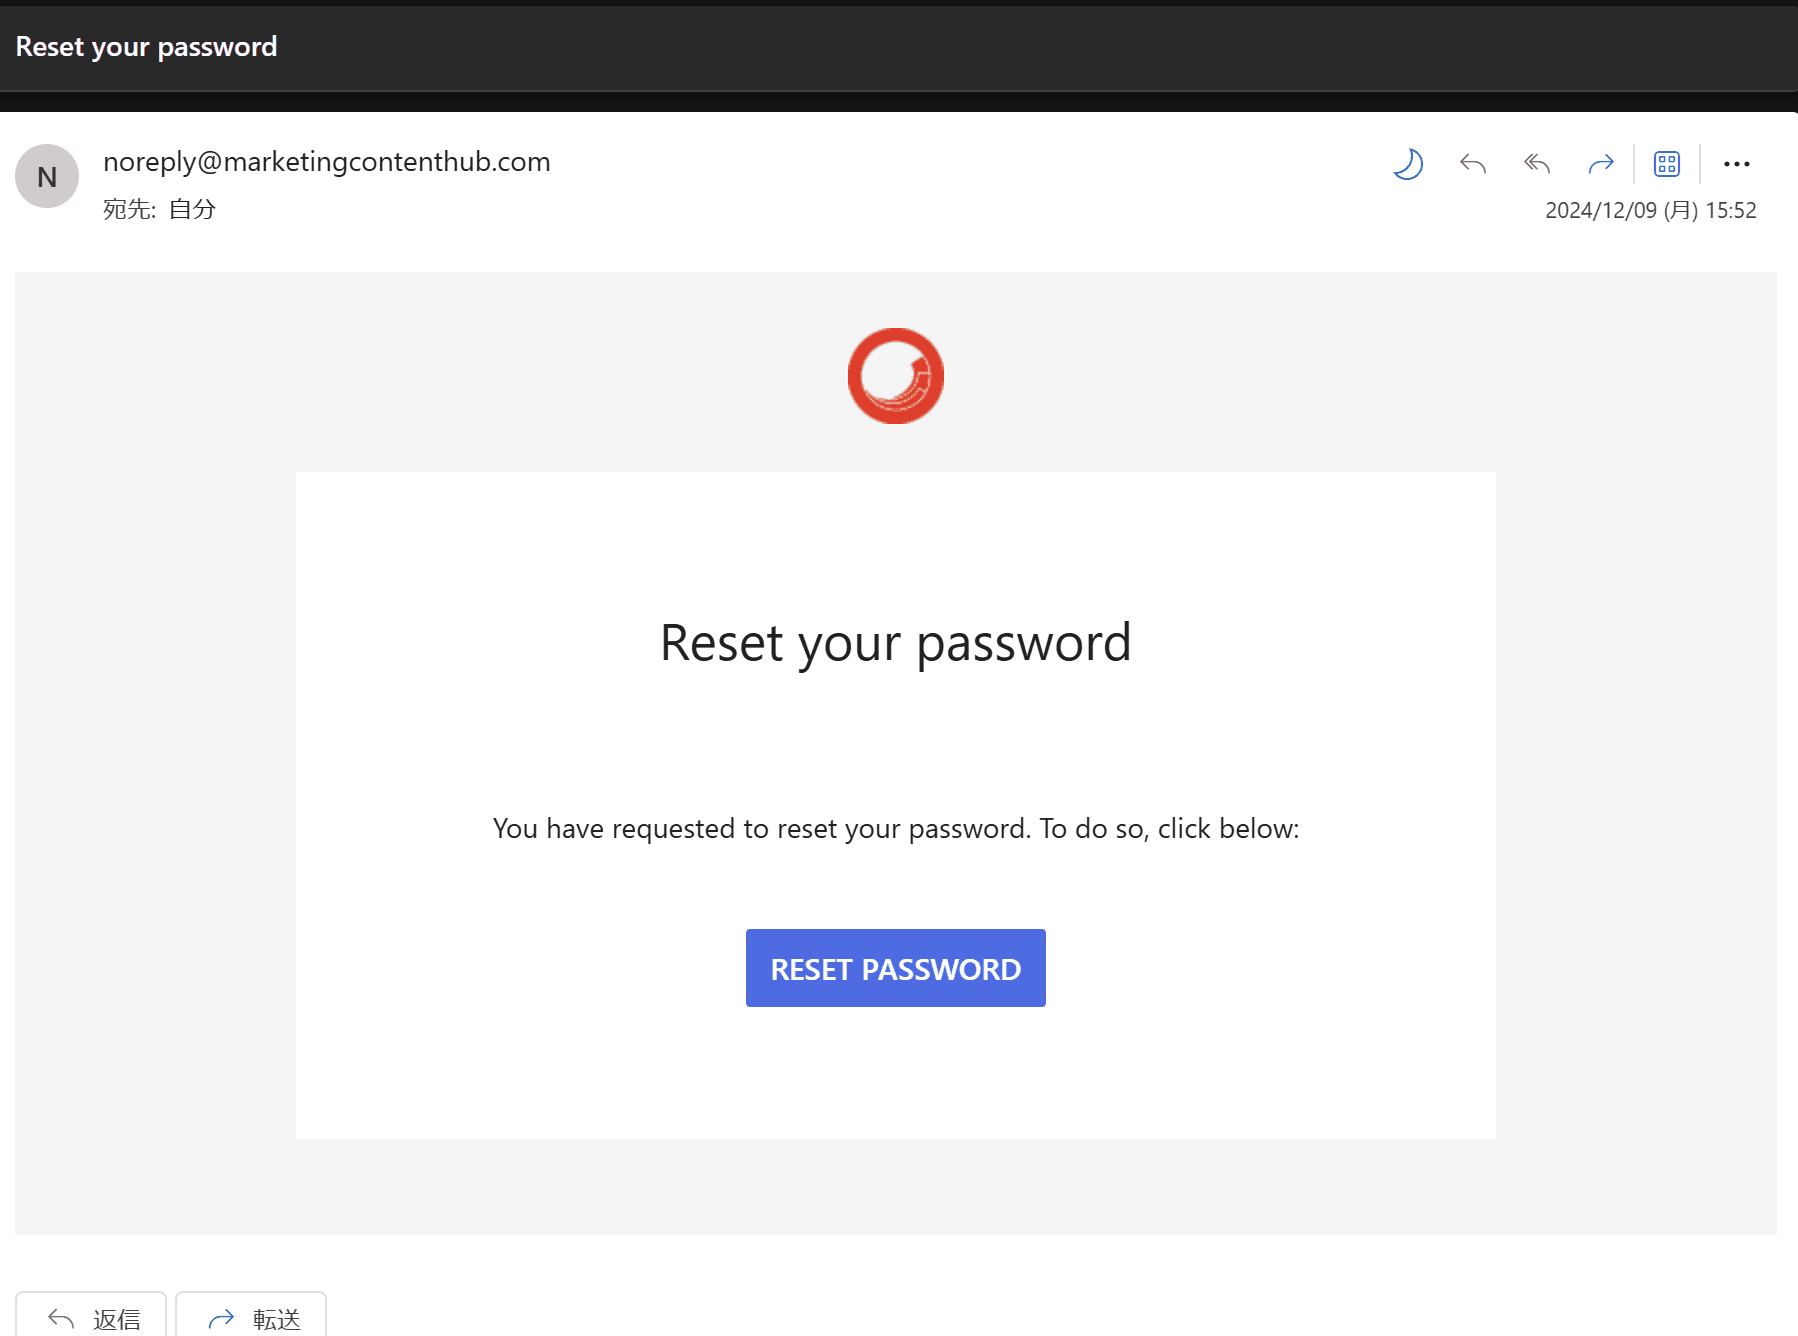Click the sender avatar with letter N
Screen dimensions: 1798x1336
tap(47, 177)
